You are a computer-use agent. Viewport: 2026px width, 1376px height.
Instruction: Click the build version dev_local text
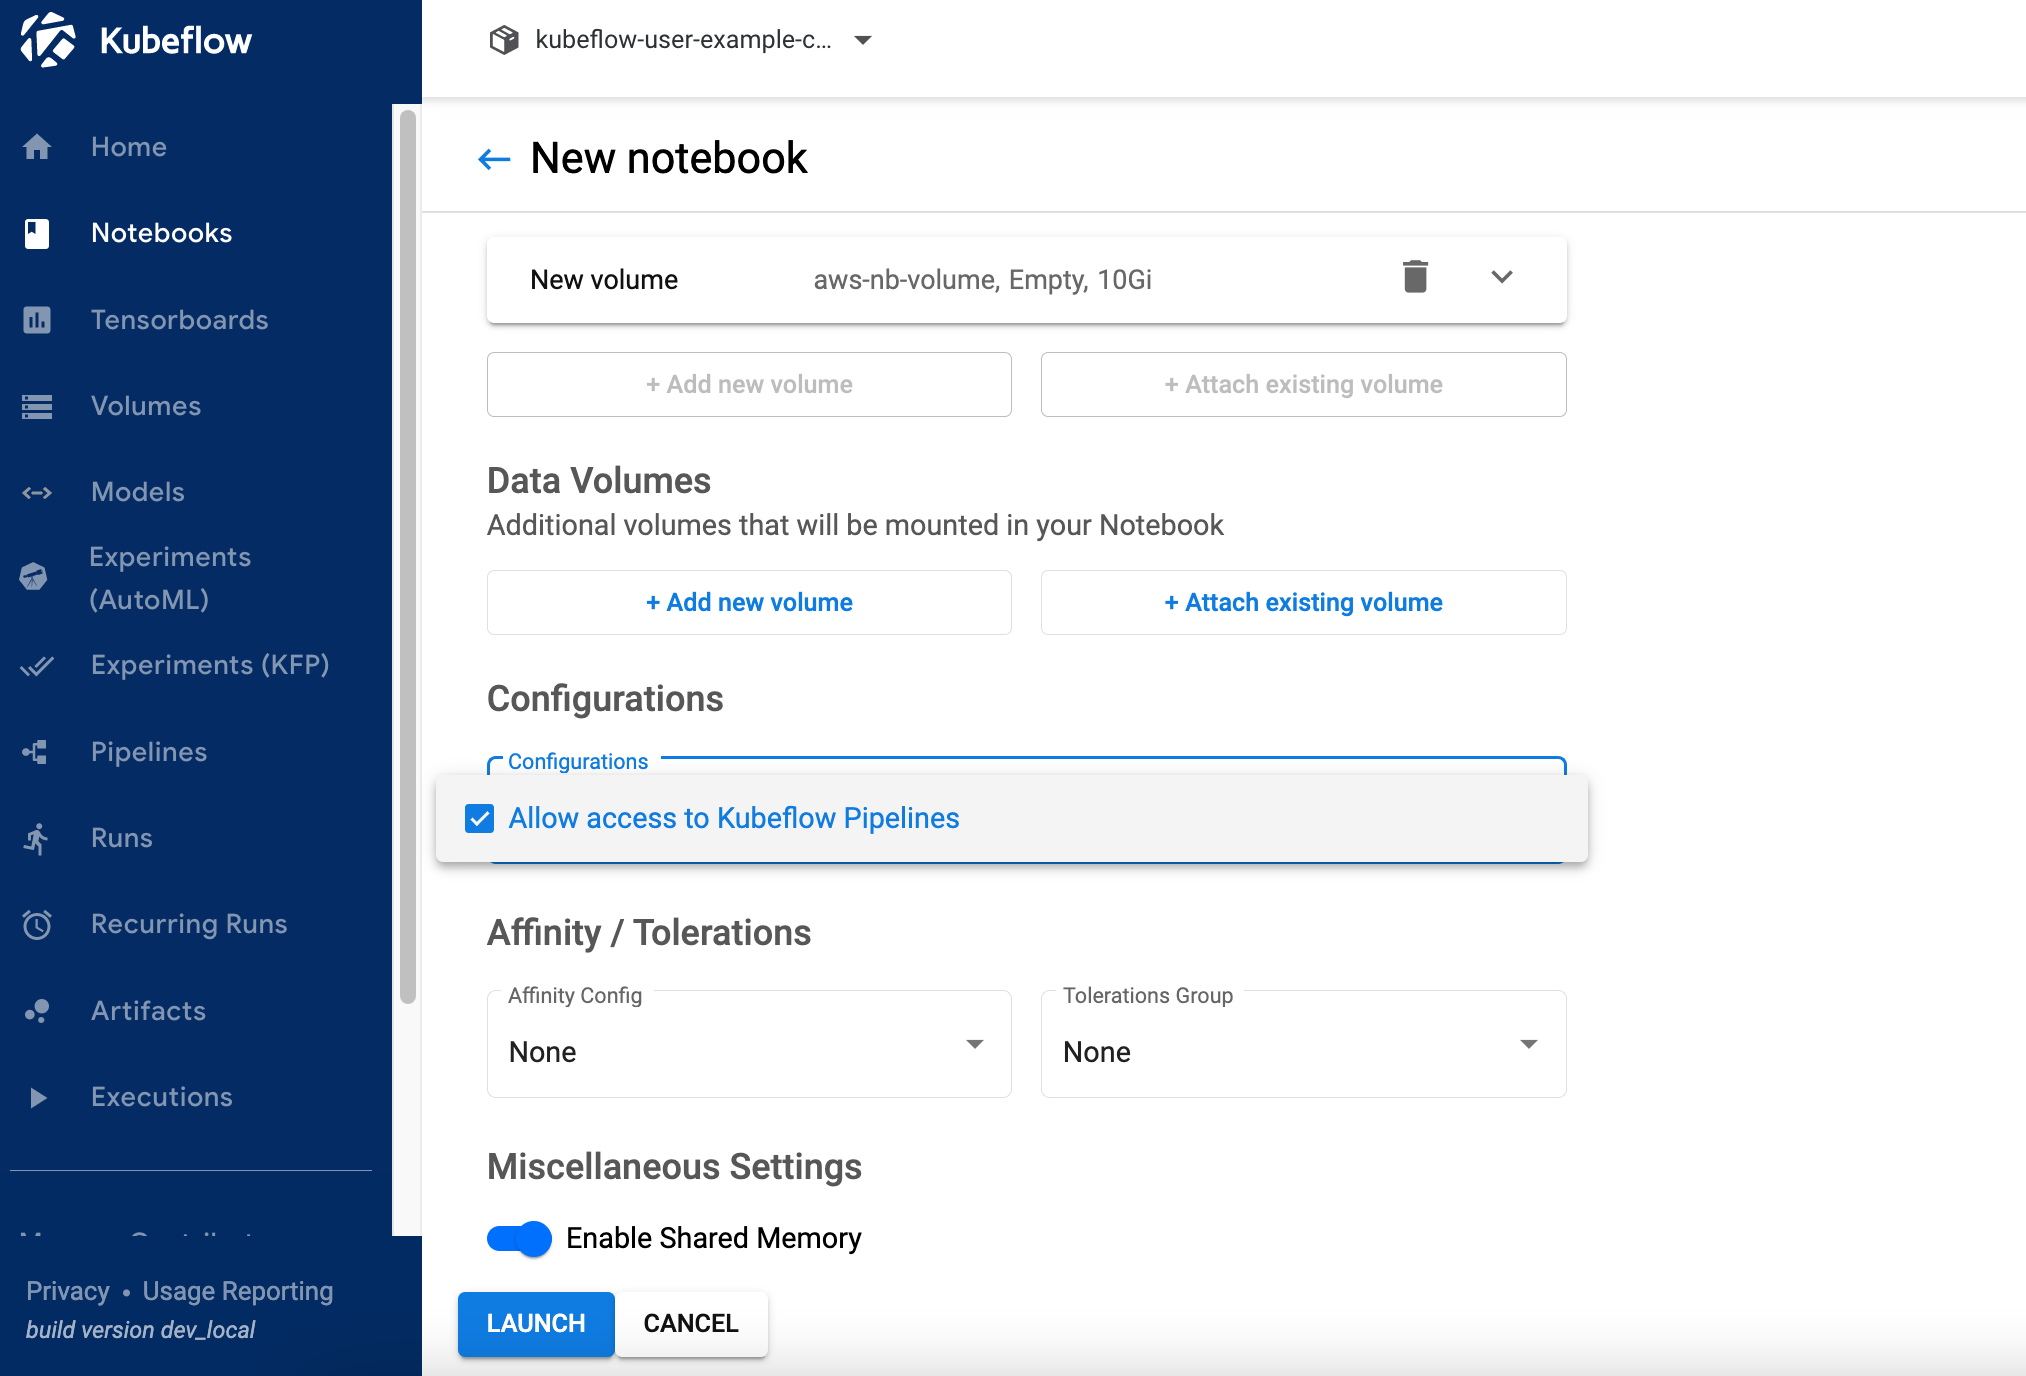(140, 1330)
